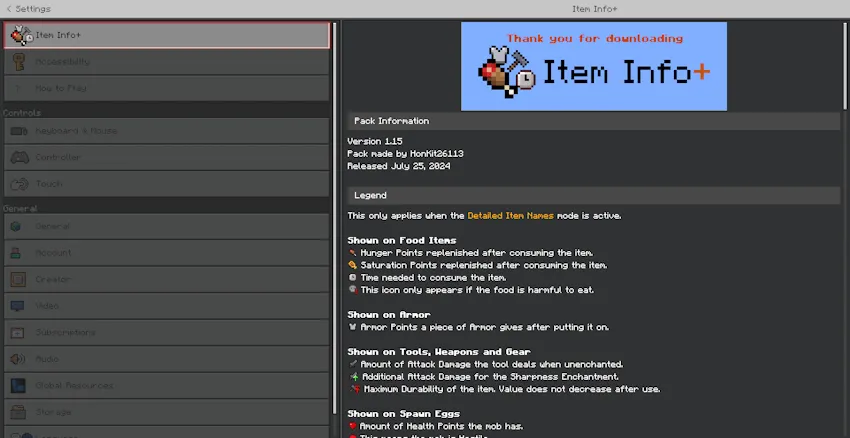Click 'Maximum Durability of the item' line
Image resolution: width=850 pixels, height=438 pixels.
point(512,389)
